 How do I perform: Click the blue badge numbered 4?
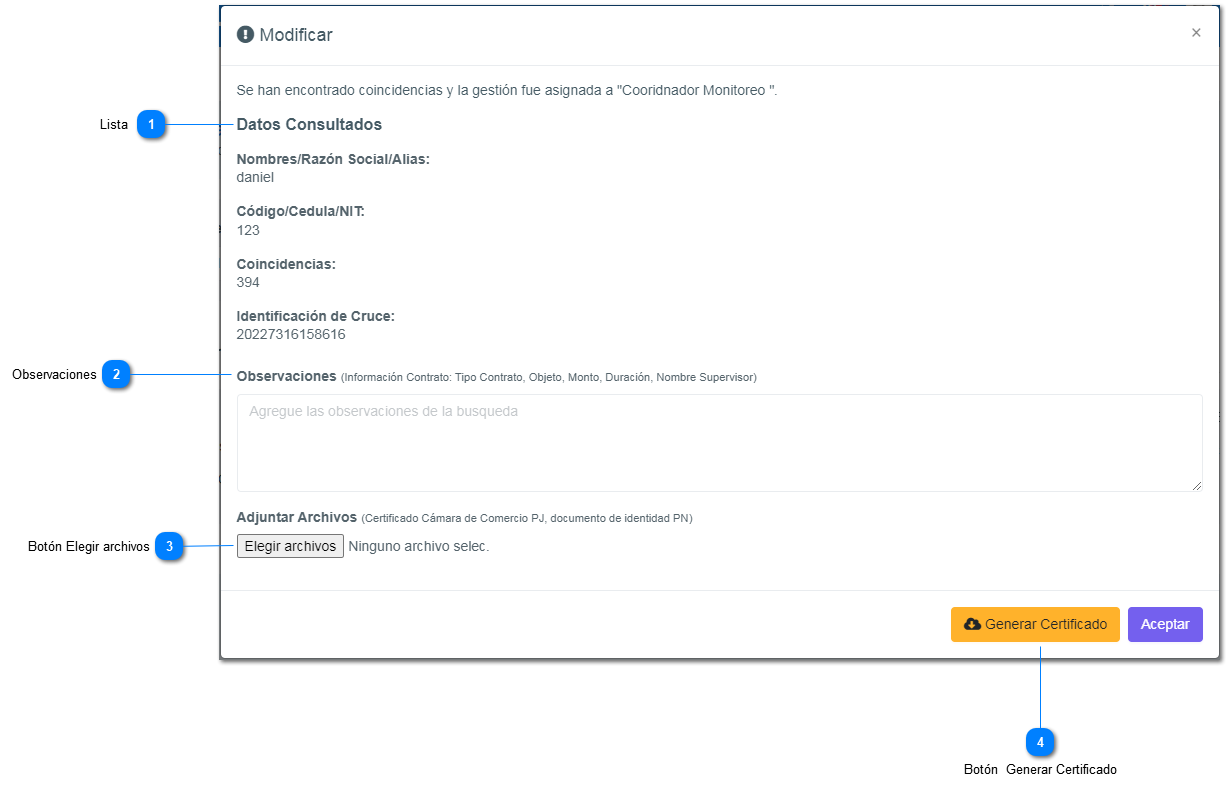coord(1040,743)
